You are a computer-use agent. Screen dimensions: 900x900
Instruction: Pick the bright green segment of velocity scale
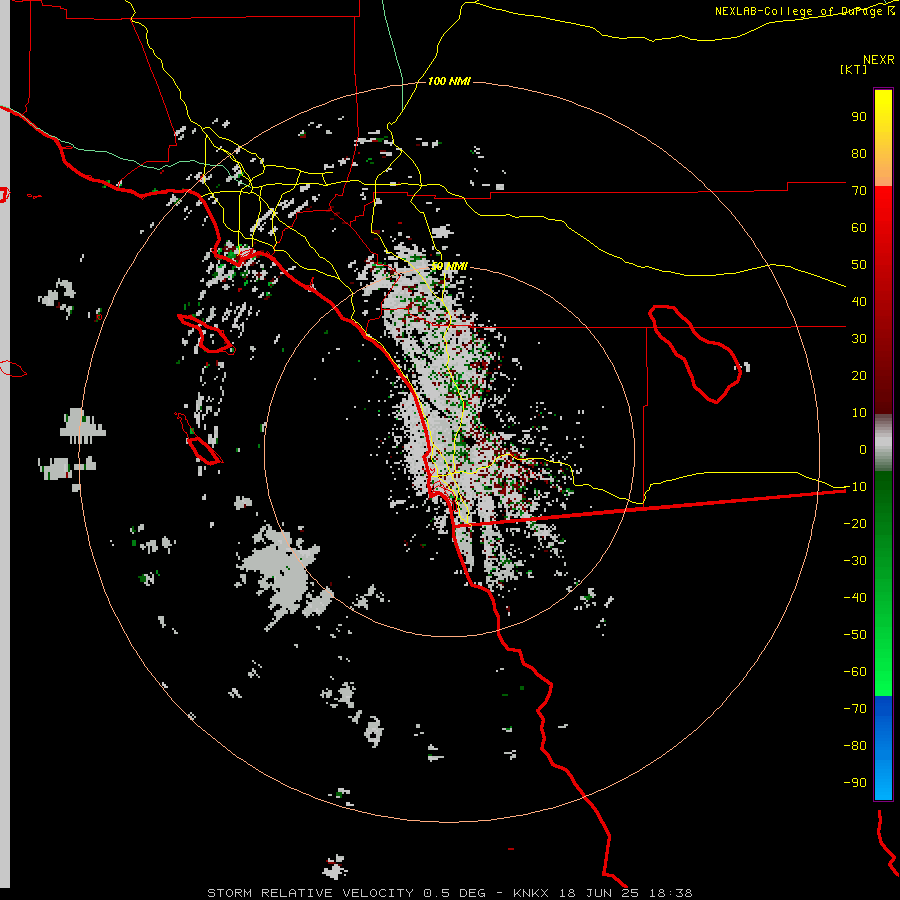click(x=883, y=649)
